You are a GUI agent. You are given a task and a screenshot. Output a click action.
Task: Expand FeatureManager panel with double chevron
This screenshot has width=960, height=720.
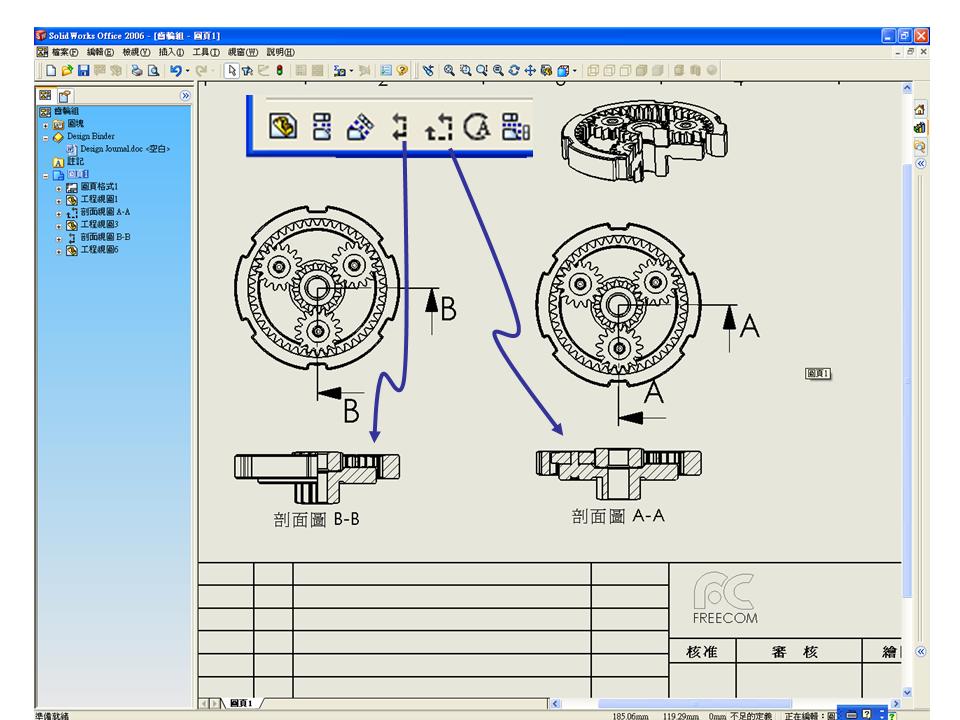[x=185, y=96]
